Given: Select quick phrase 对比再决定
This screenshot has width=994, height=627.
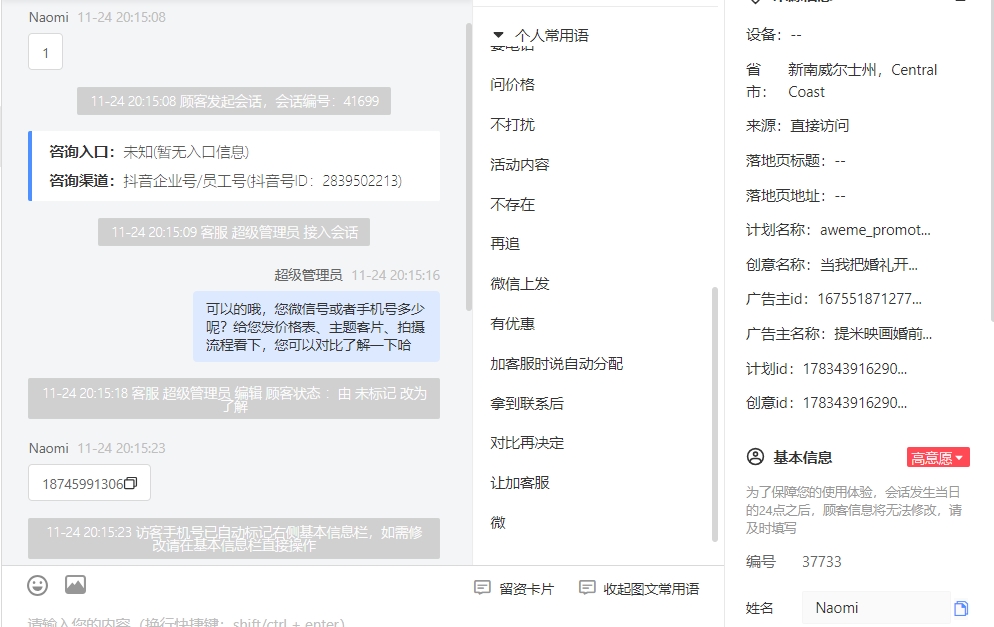Looking at the screenshot, I should click(527, 443).
